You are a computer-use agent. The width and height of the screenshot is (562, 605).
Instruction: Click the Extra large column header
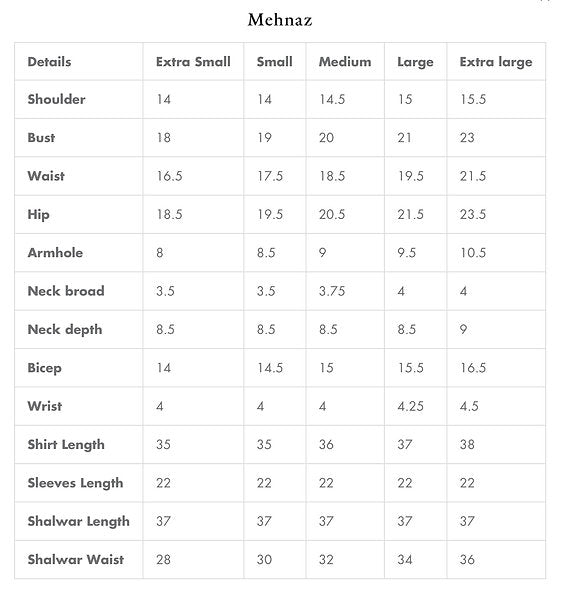[496, 62]
